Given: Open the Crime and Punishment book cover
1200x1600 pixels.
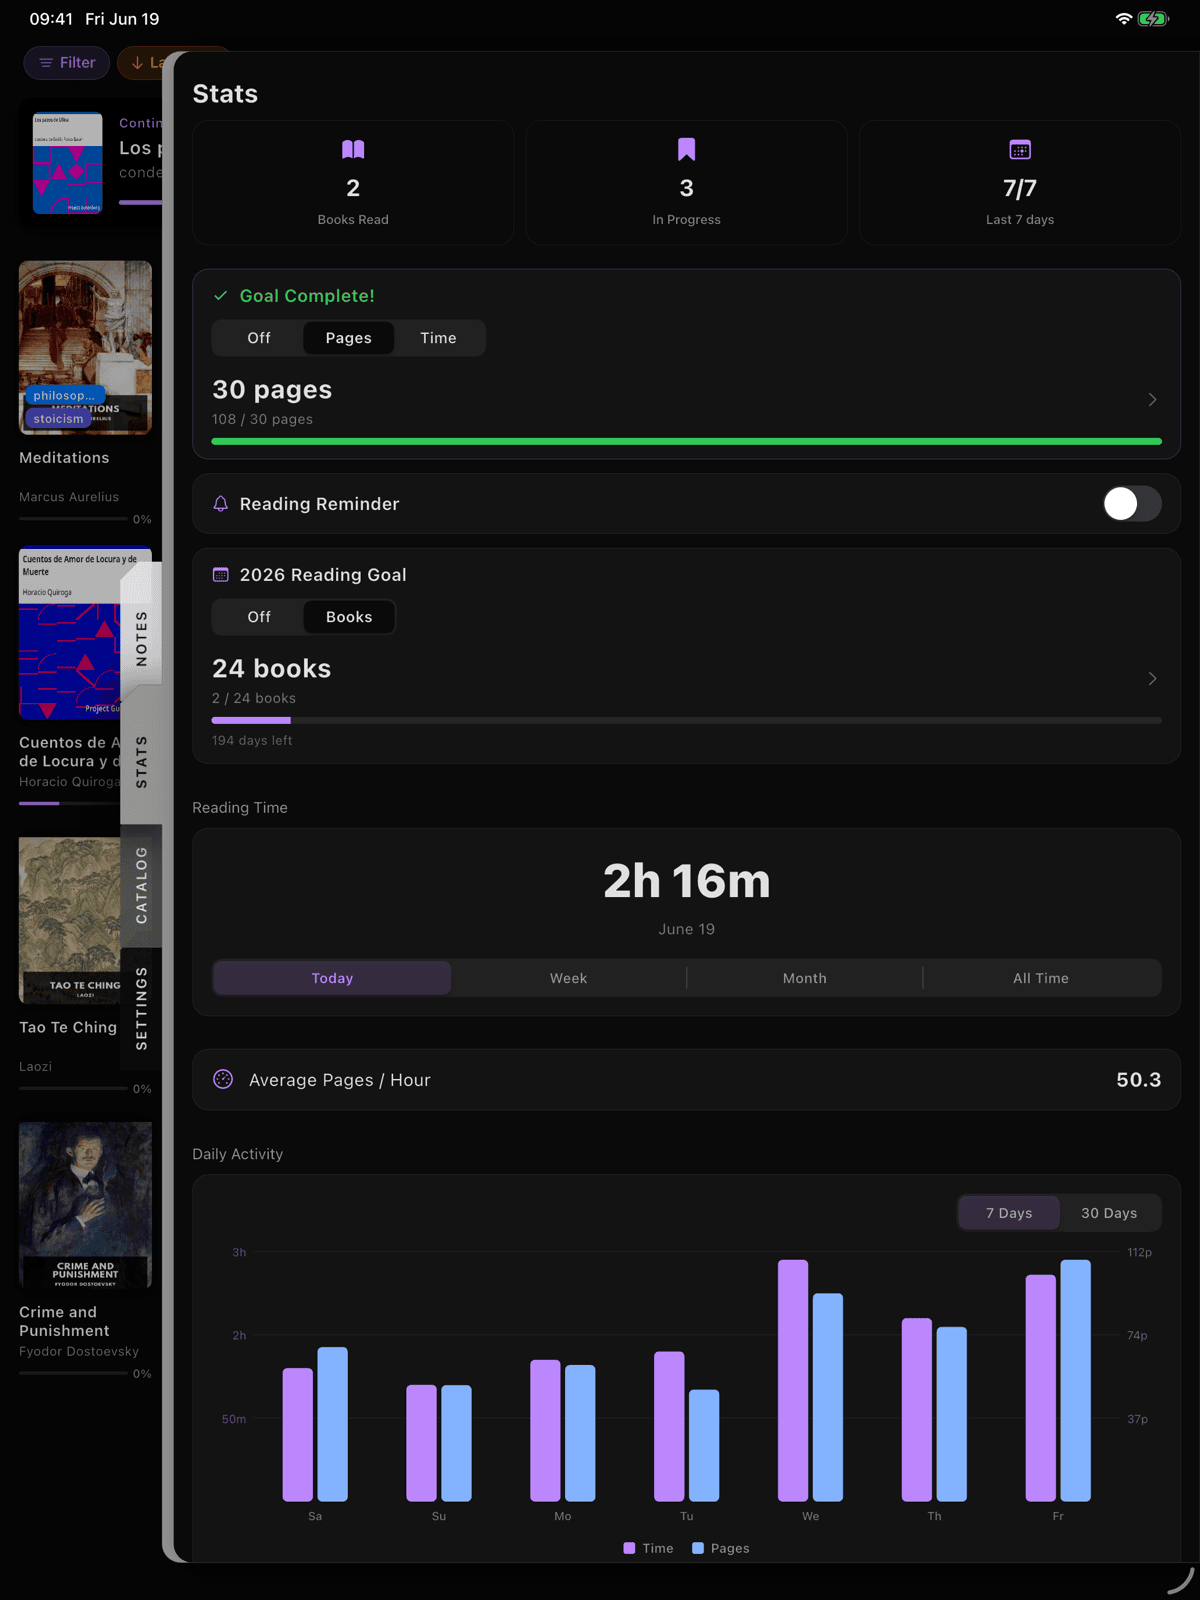Looking at the screenshot, I should pos(85,1205).
